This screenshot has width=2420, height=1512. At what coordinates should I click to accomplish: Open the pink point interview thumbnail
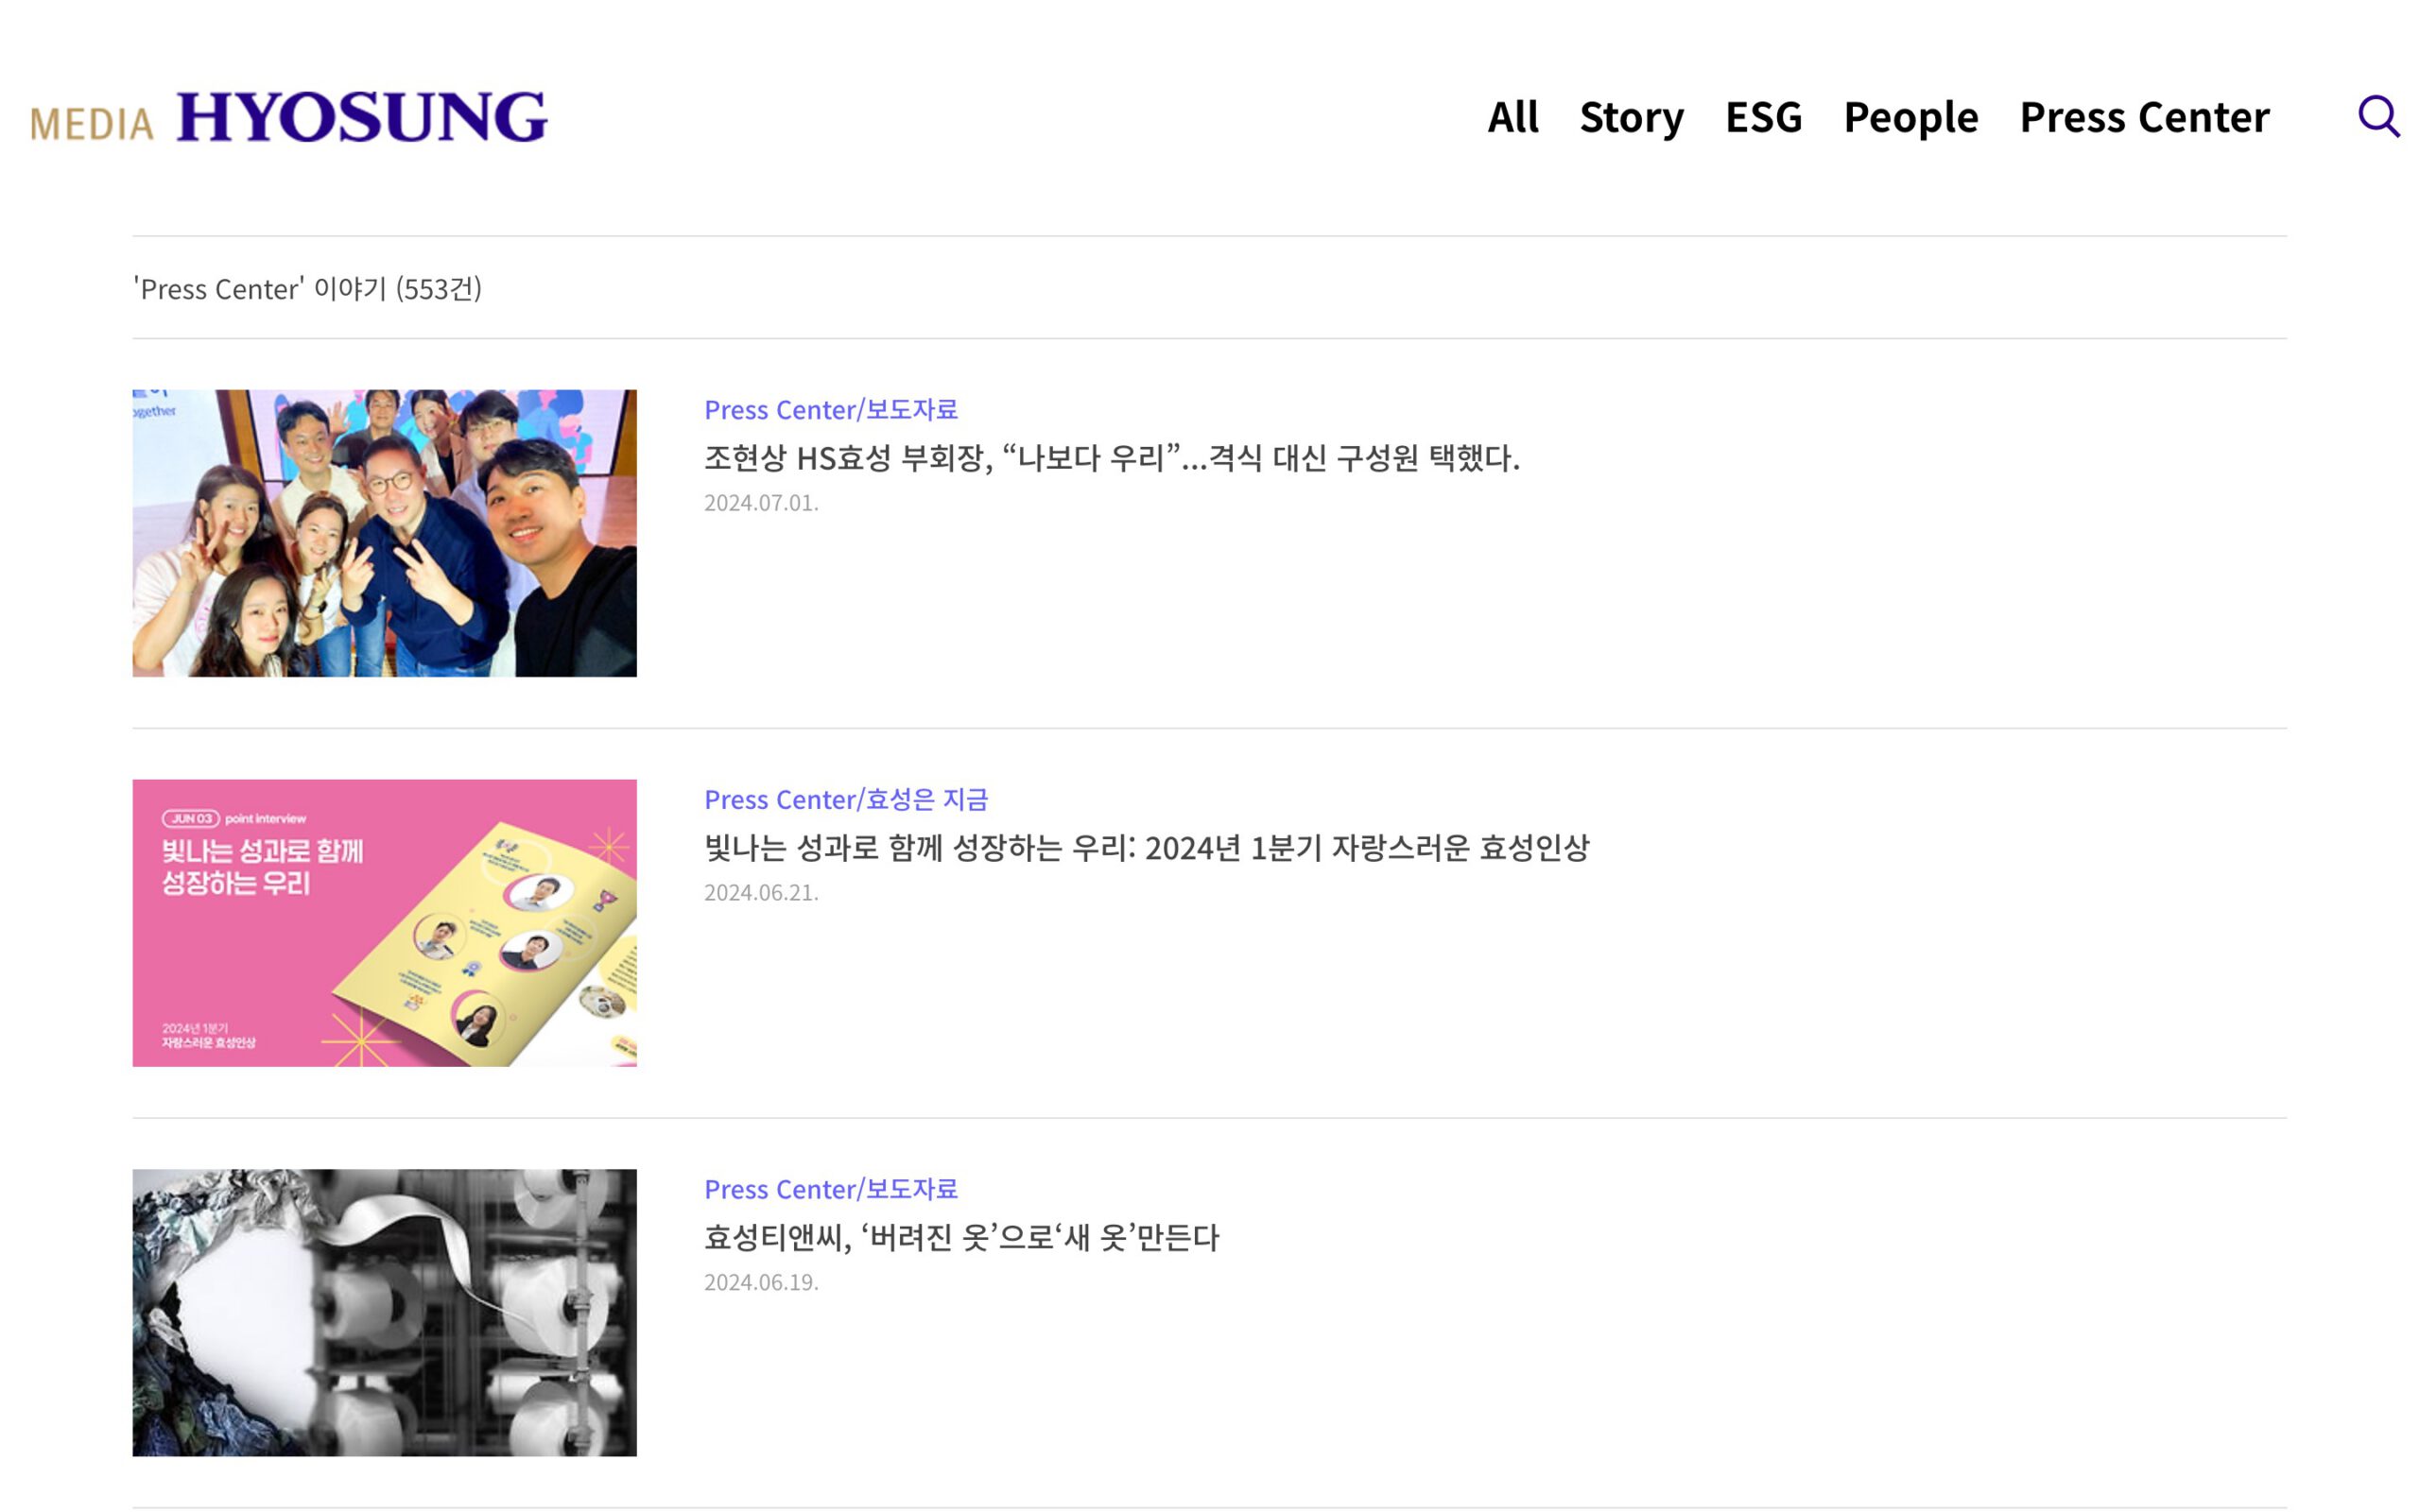coord(384,922)
